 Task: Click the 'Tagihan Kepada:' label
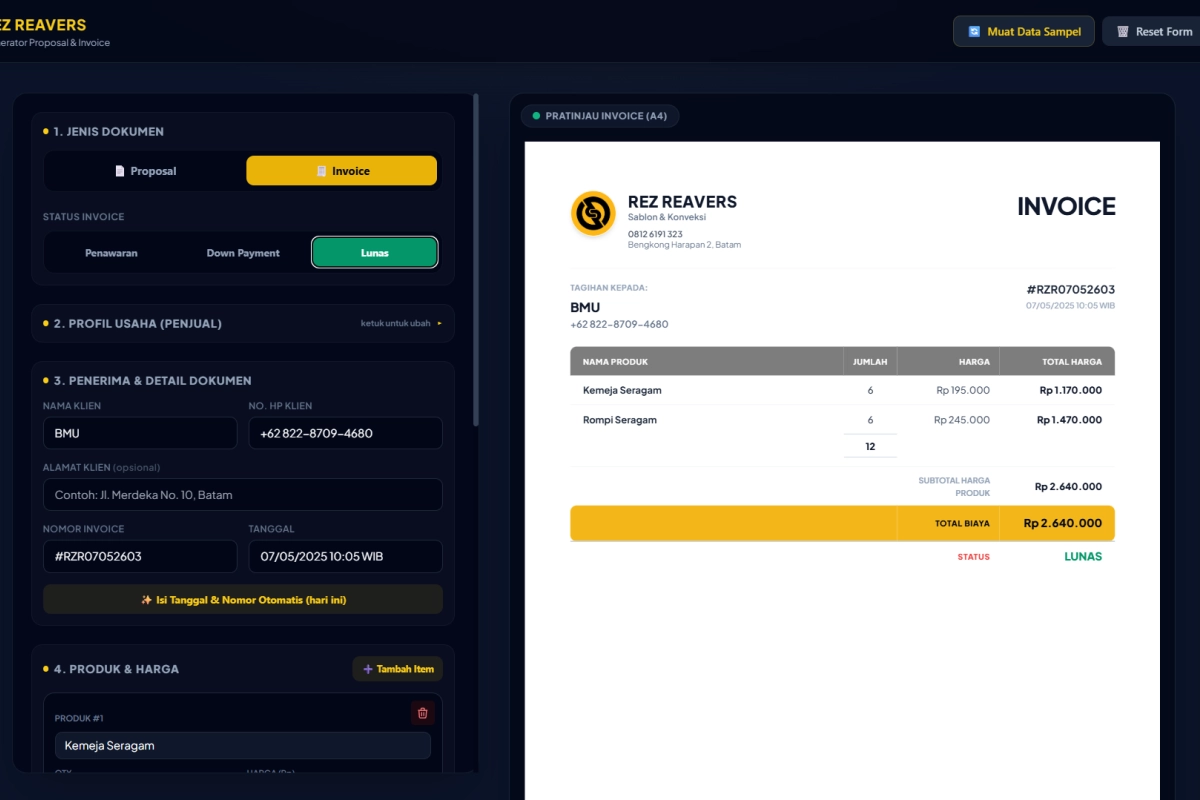point(609,288)
